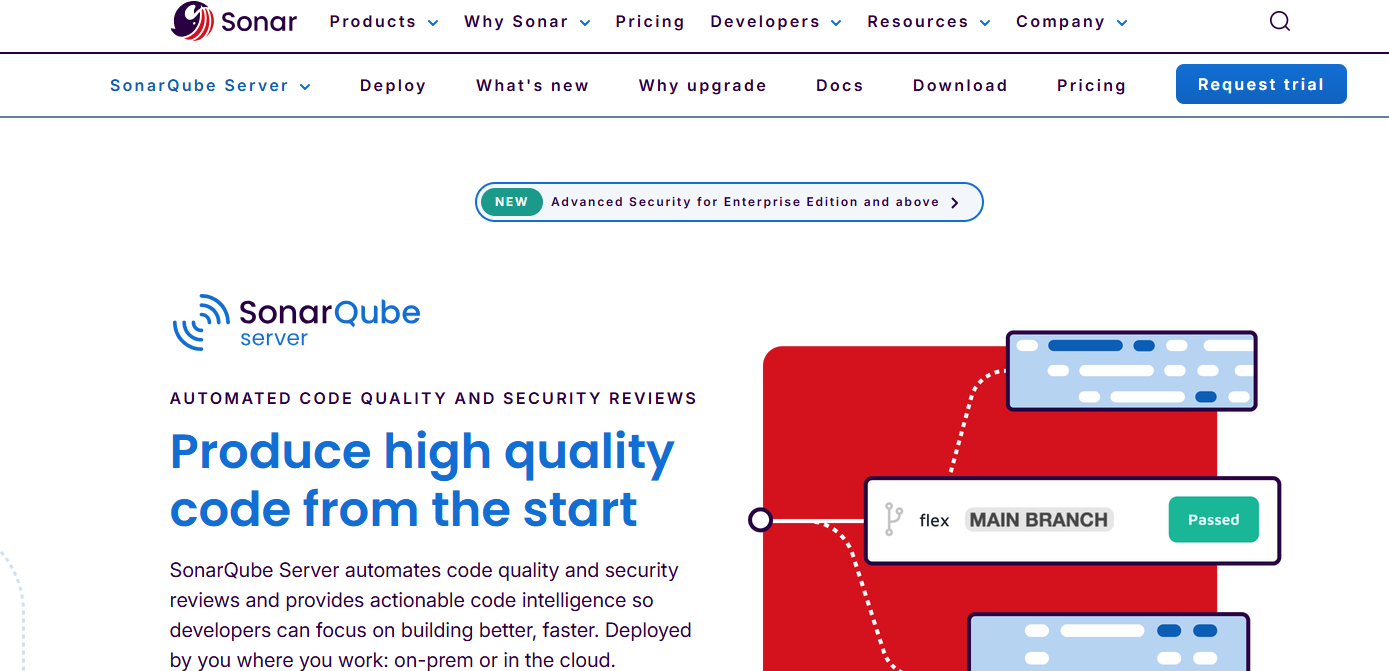1389x671 pixels.
Task: Click the Automated Code Quality and Security Reviews tagline
Action: [433, 398]
